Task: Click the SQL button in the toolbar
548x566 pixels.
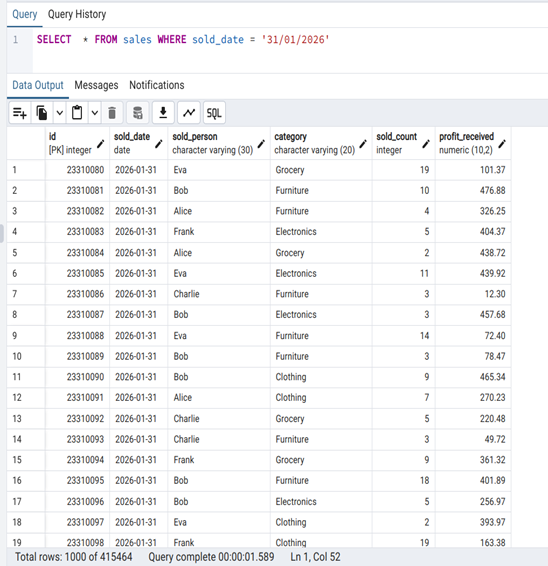Action: point(214,113)
